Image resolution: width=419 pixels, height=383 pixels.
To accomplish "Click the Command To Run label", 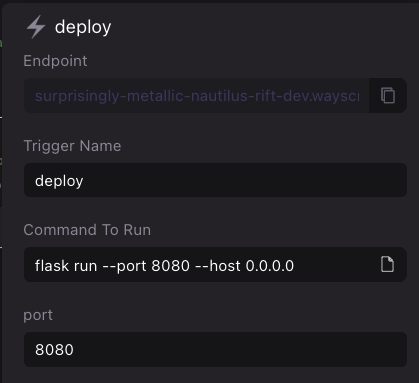I will pos(87,230).
